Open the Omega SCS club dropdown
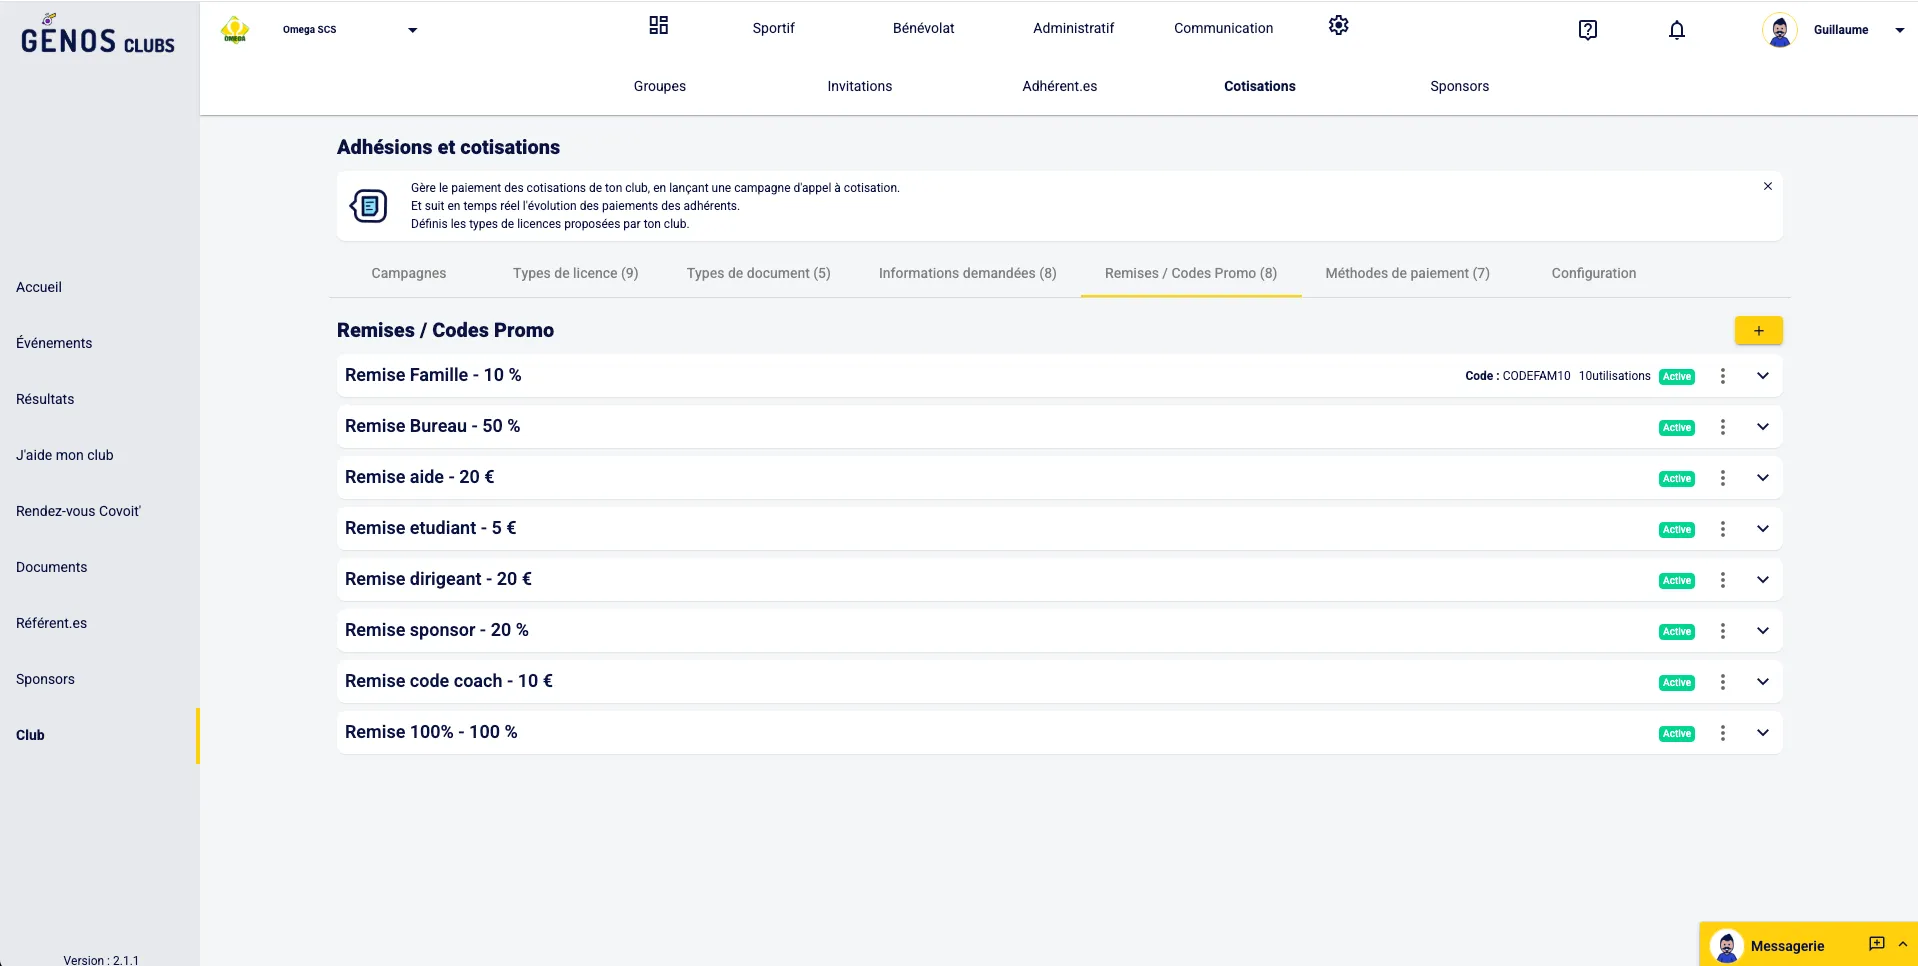Viewport: 1918px width, 966px height. (412, 30)
